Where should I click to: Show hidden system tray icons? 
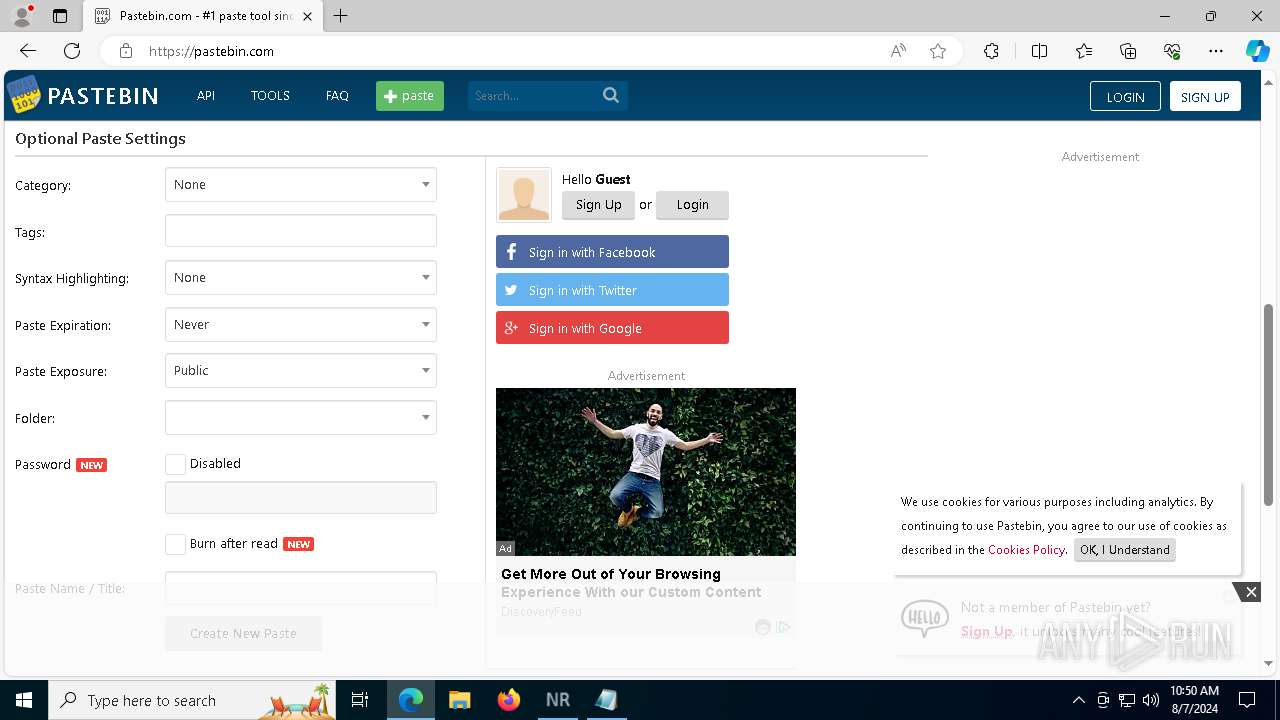[1078, 700]
